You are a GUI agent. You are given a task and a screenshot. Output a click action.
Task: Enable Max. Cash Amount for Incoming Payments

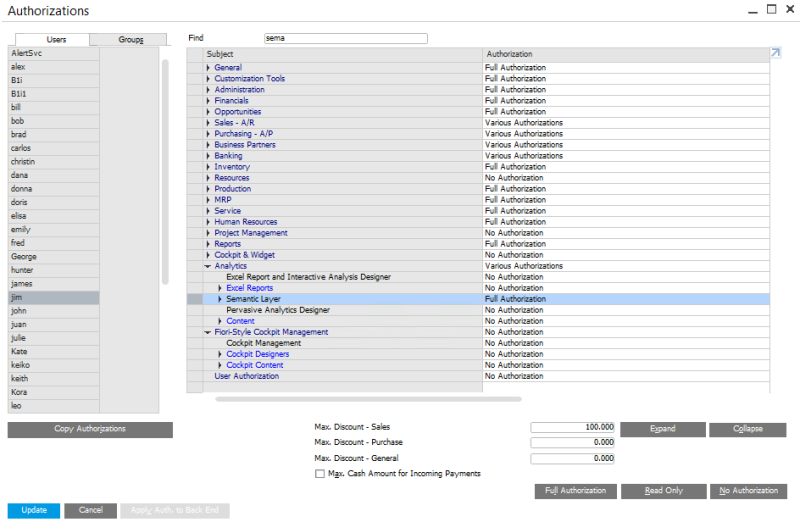[320, 474]
